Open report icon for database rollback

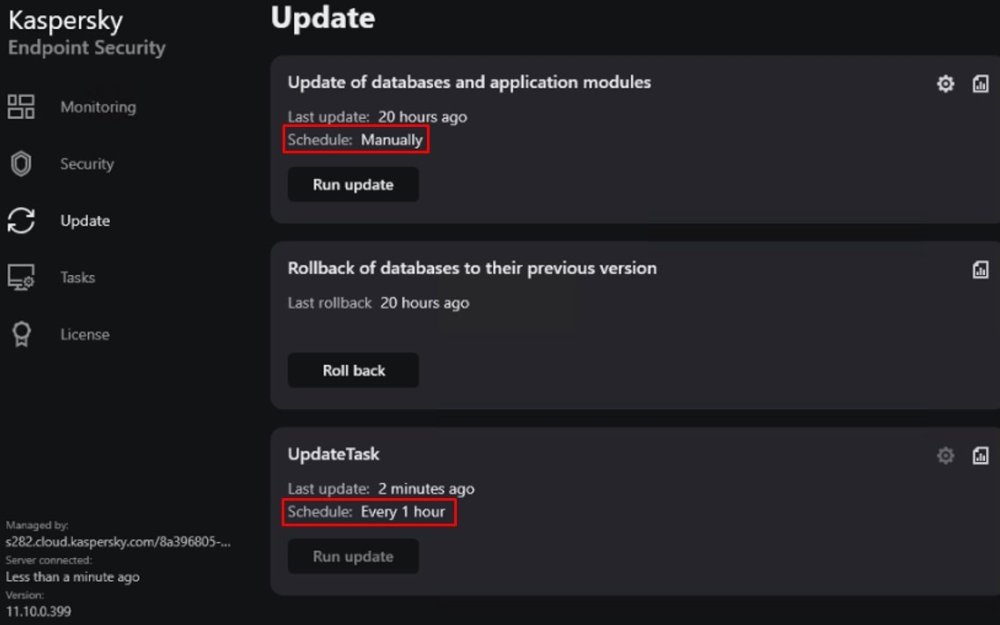click(x=980, y=270)
